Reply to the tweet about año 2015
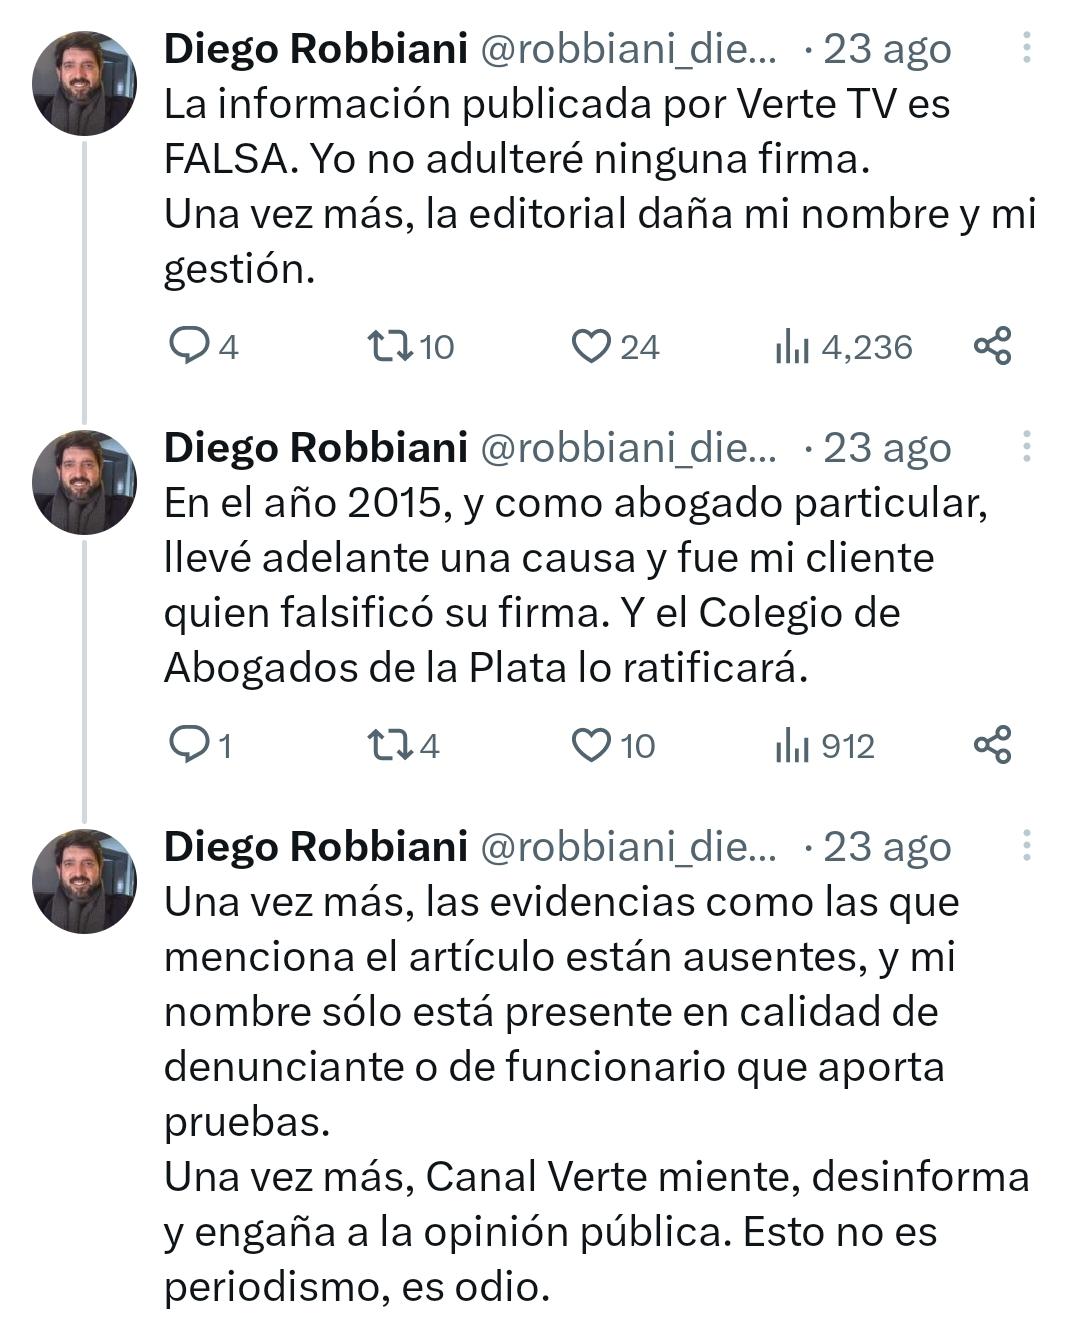Viewport: 1080px width, 1328px height. tap(188, 745)
